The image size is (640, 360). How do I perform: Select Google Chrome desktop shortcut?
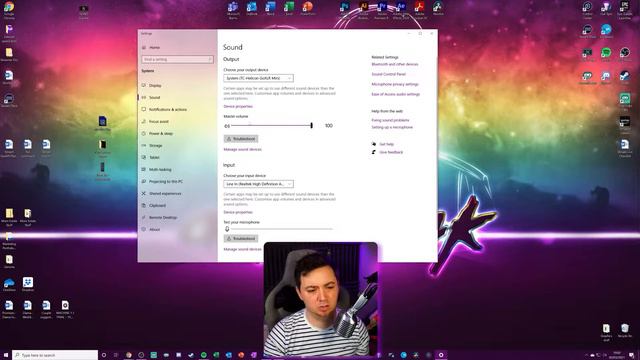9,10
